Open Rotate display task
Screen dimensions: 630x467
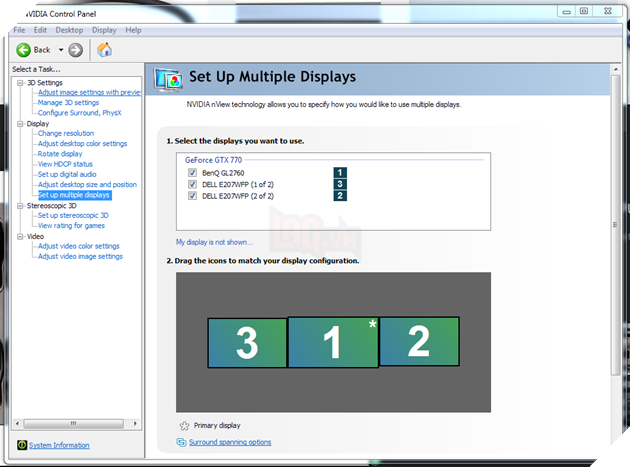pyautogui.click(x=60, y=154)
